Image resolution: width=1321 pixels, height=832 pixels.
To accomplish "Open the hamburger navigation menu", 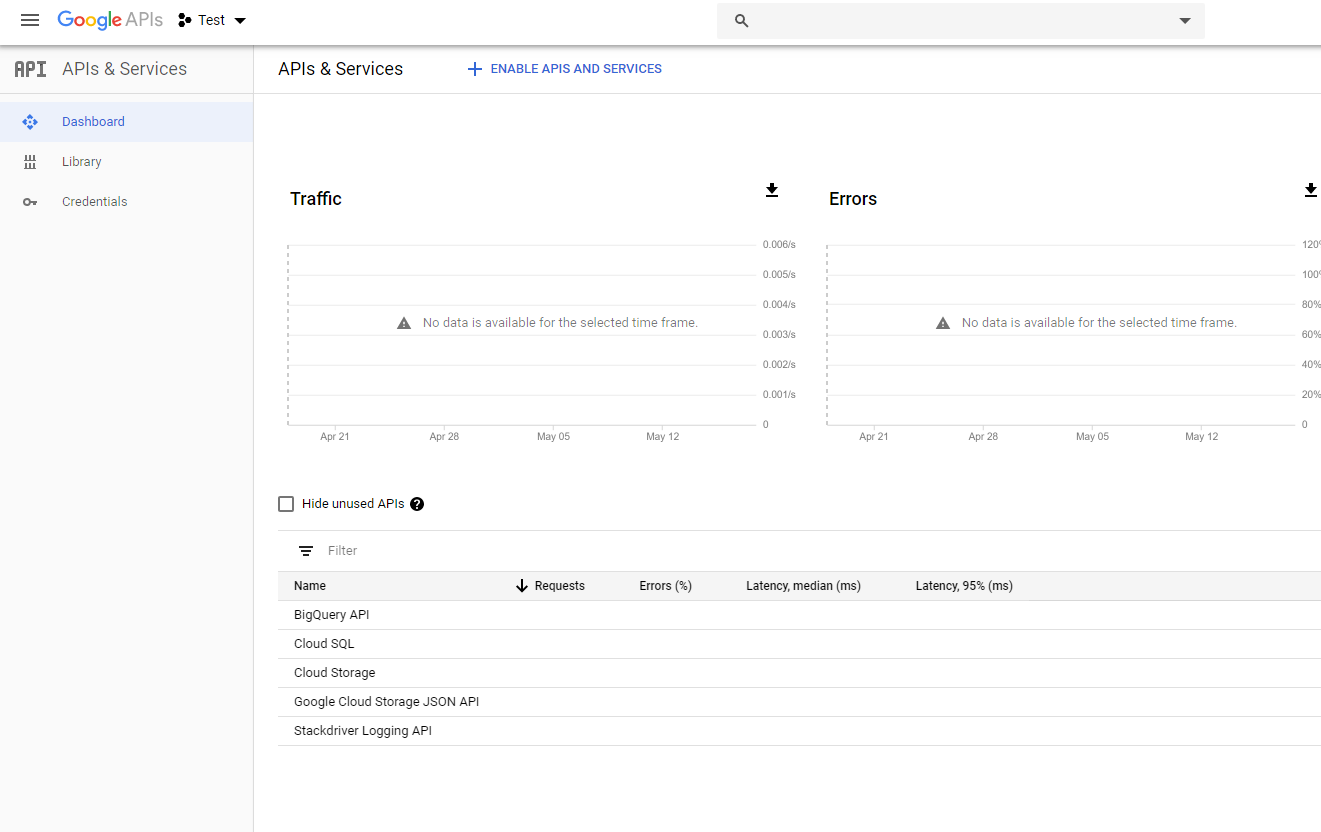I will pyautogui.click(x=30, y=20).
